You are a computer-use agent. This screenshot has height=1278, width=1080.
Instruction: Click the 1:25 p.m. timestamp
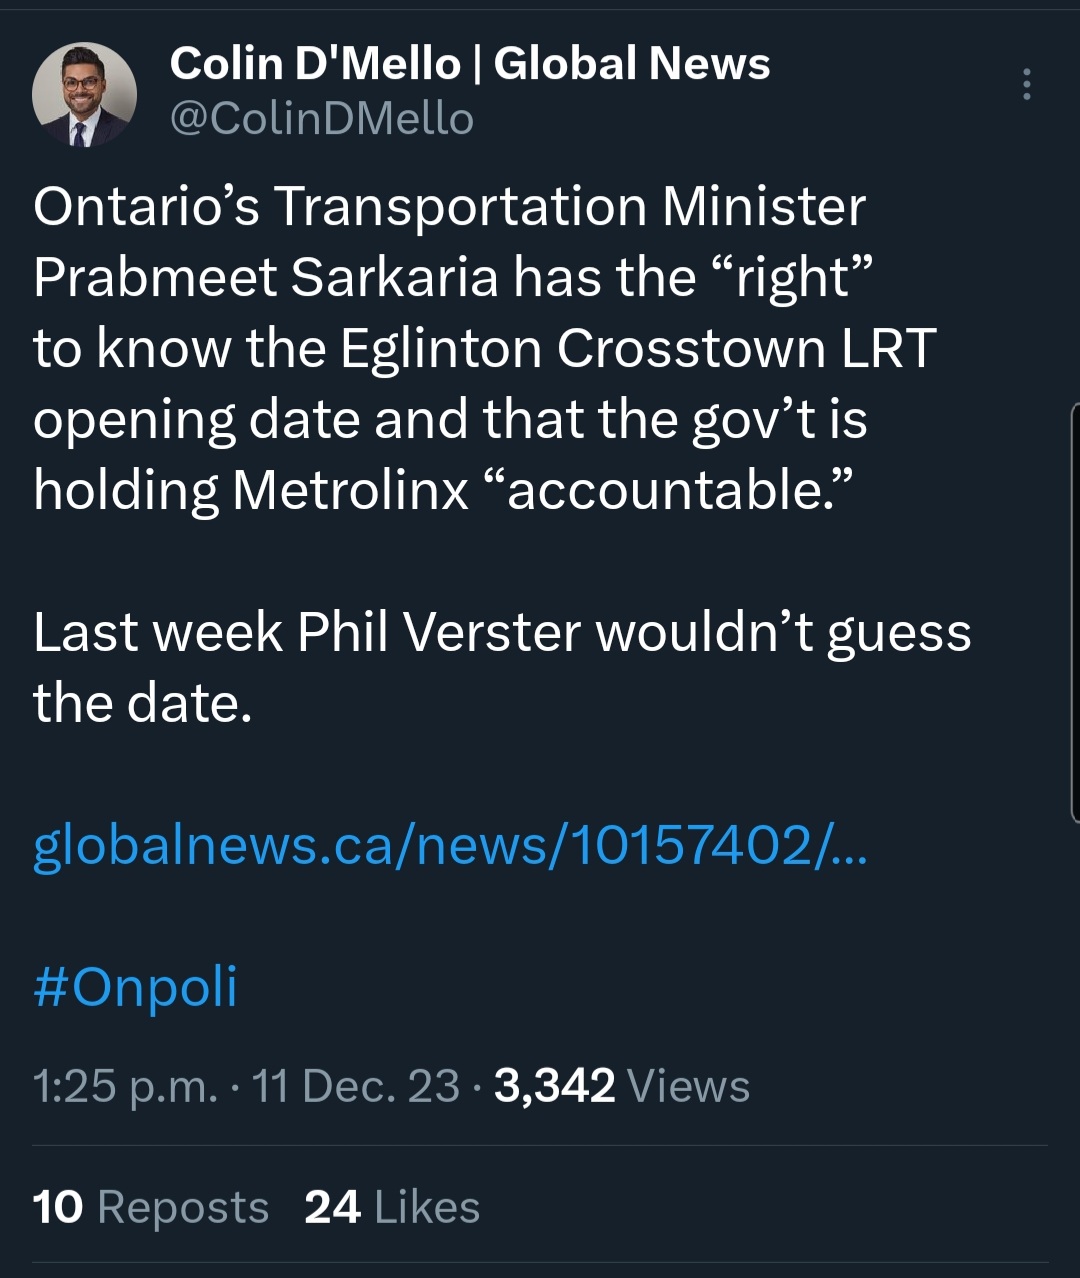tap(124, 1086)
